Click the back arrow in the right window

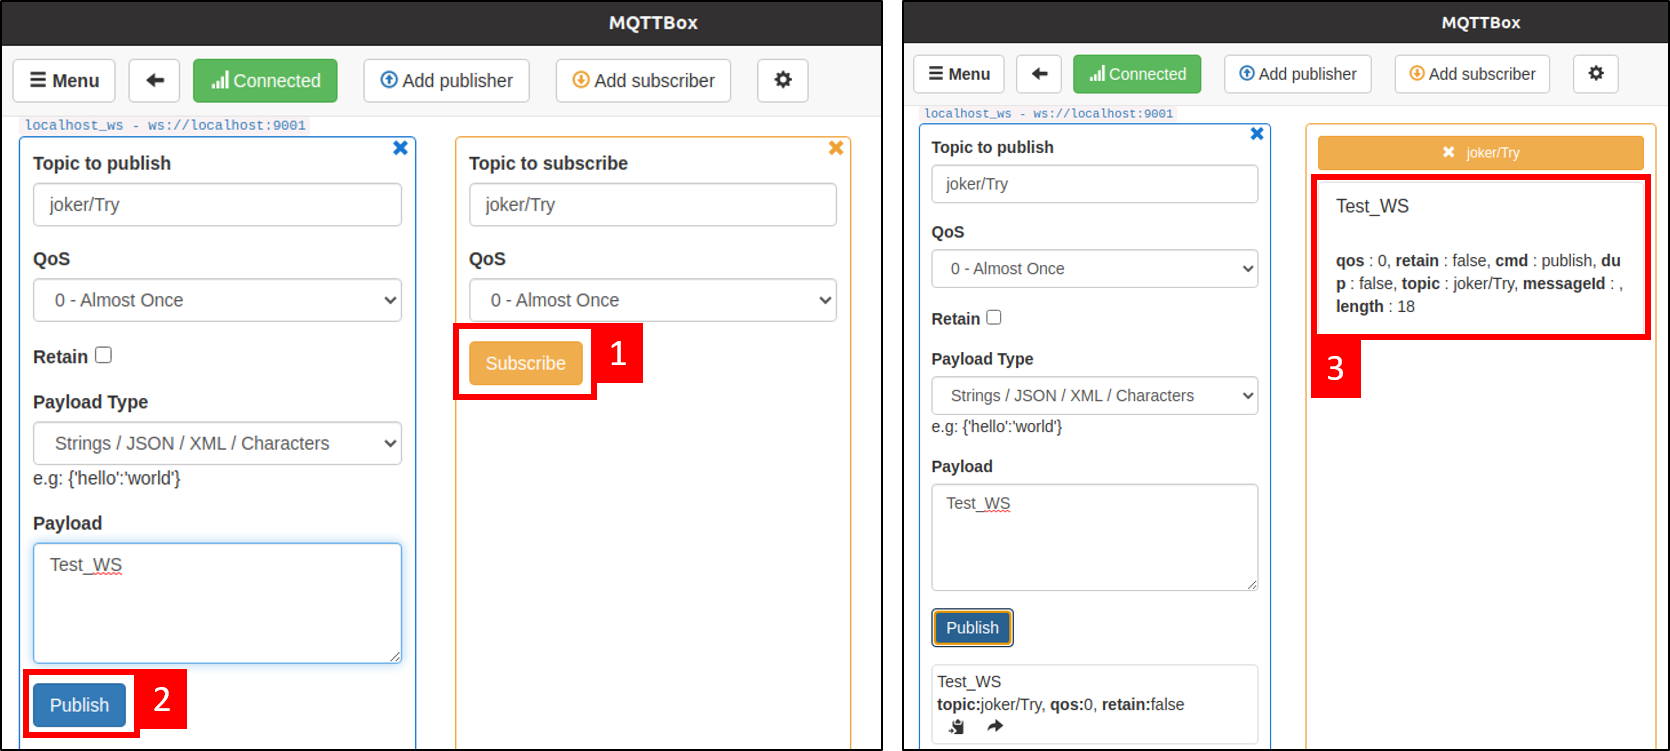point(1039,74)
